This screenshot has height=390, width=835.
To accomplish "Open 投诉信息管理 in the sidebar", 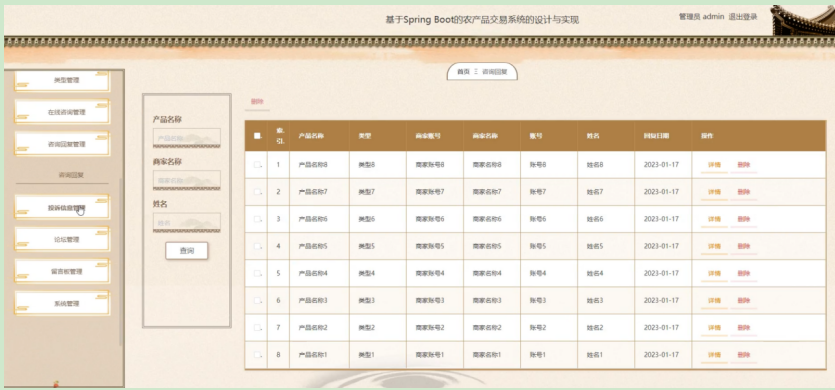I will [62, 207].
